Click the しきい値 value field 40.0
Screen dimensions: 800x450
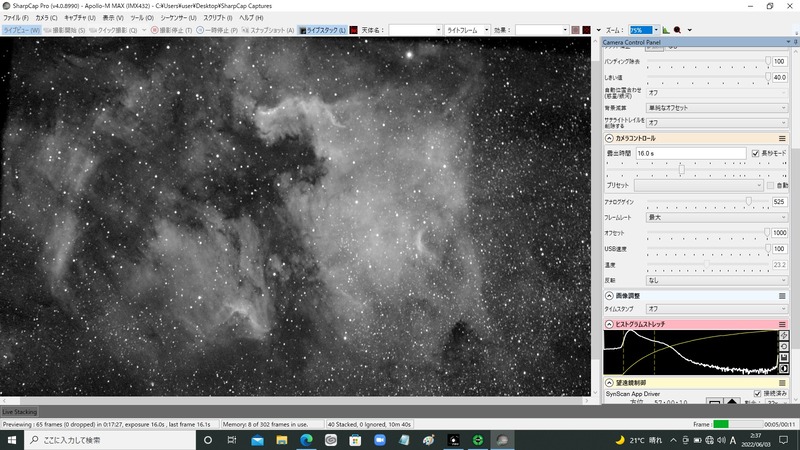tap(779, 77)
